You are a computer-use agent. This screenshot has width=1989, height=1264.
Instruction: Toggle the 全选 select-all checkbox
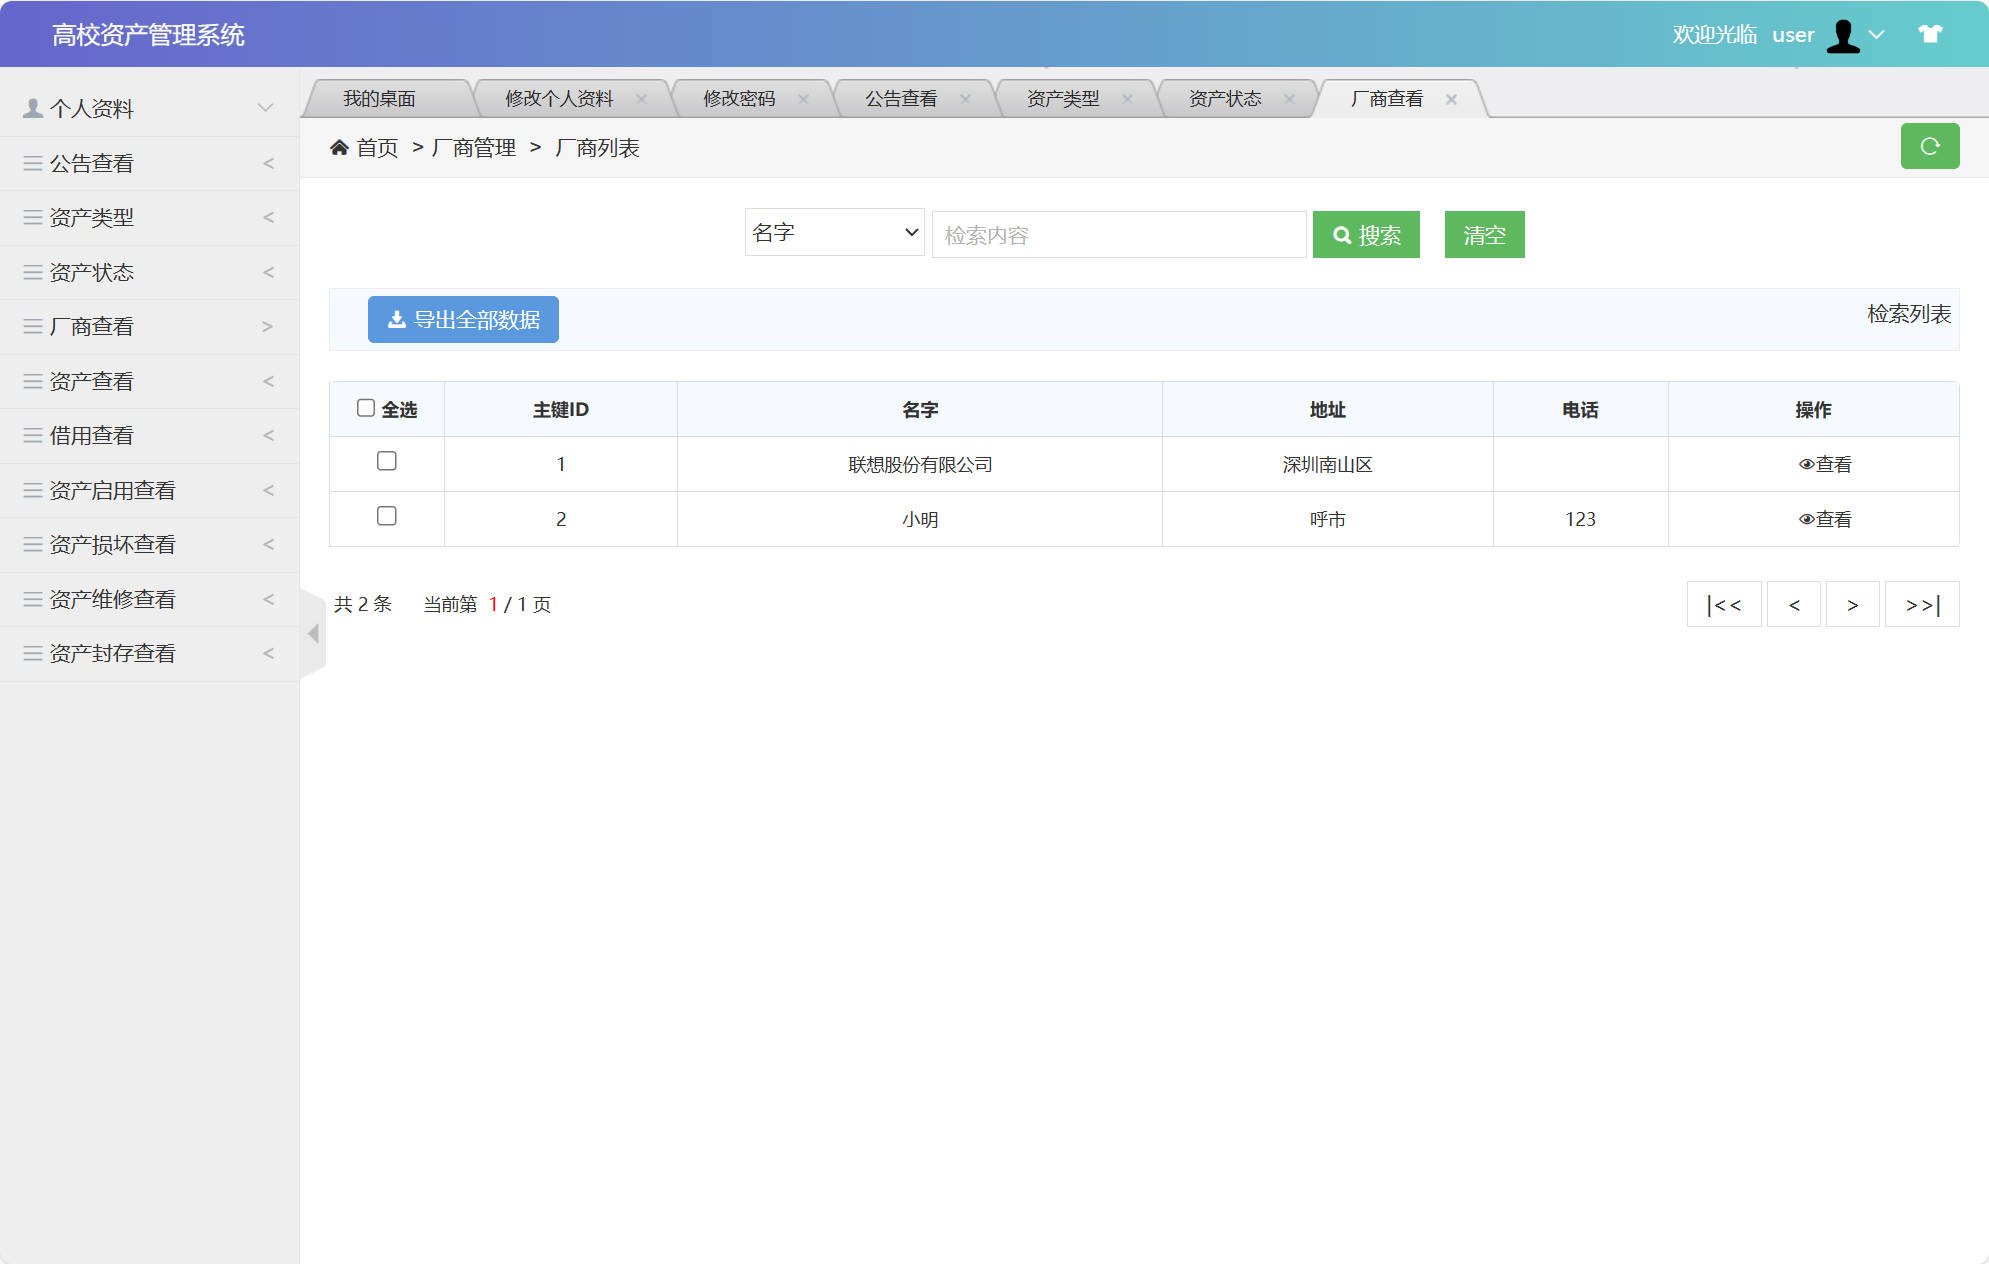[365, 406]
